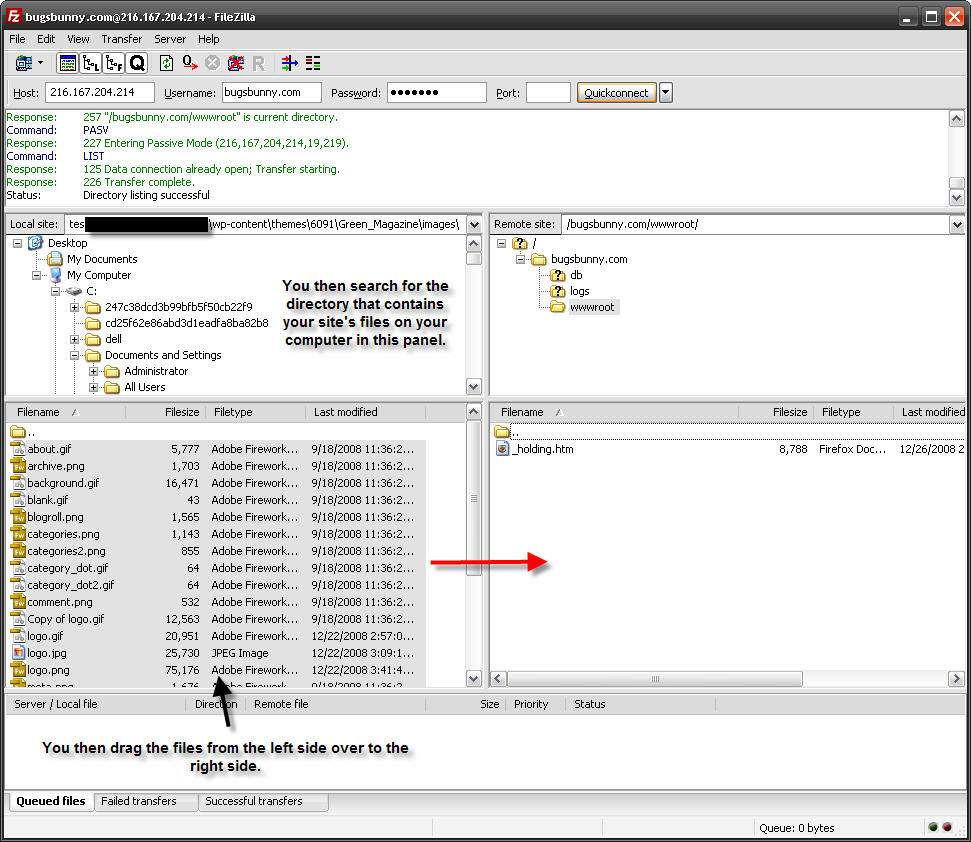Click the Username input field
Viewport: 971px width, 842px height.
[271, 93]
